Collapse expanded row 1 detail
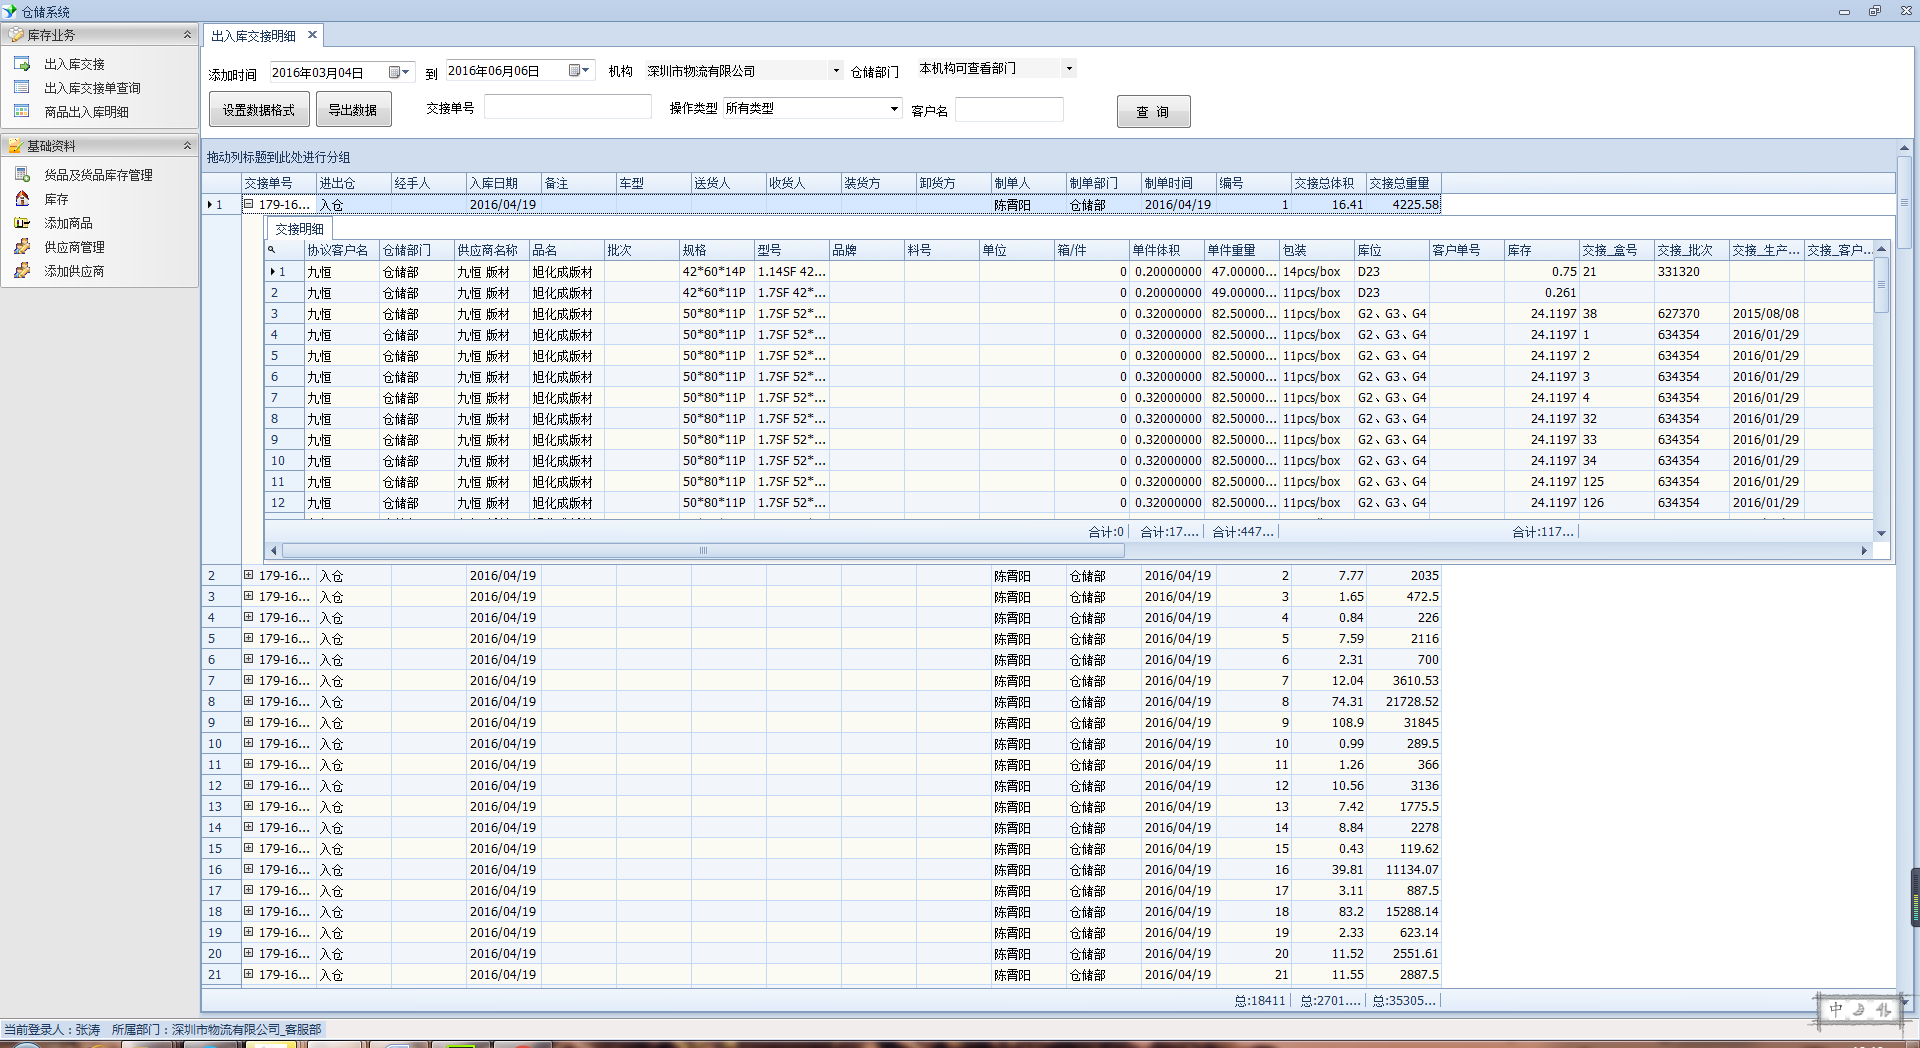Screen dimensions: 1920x1048 248,204
